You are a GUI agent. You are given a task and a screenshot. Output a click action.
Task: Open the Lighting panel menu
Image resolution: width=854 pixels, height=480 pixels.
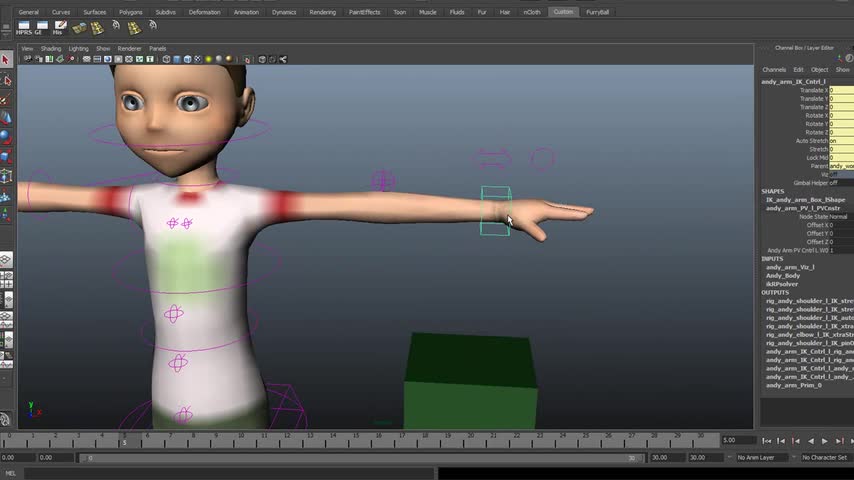78,48
